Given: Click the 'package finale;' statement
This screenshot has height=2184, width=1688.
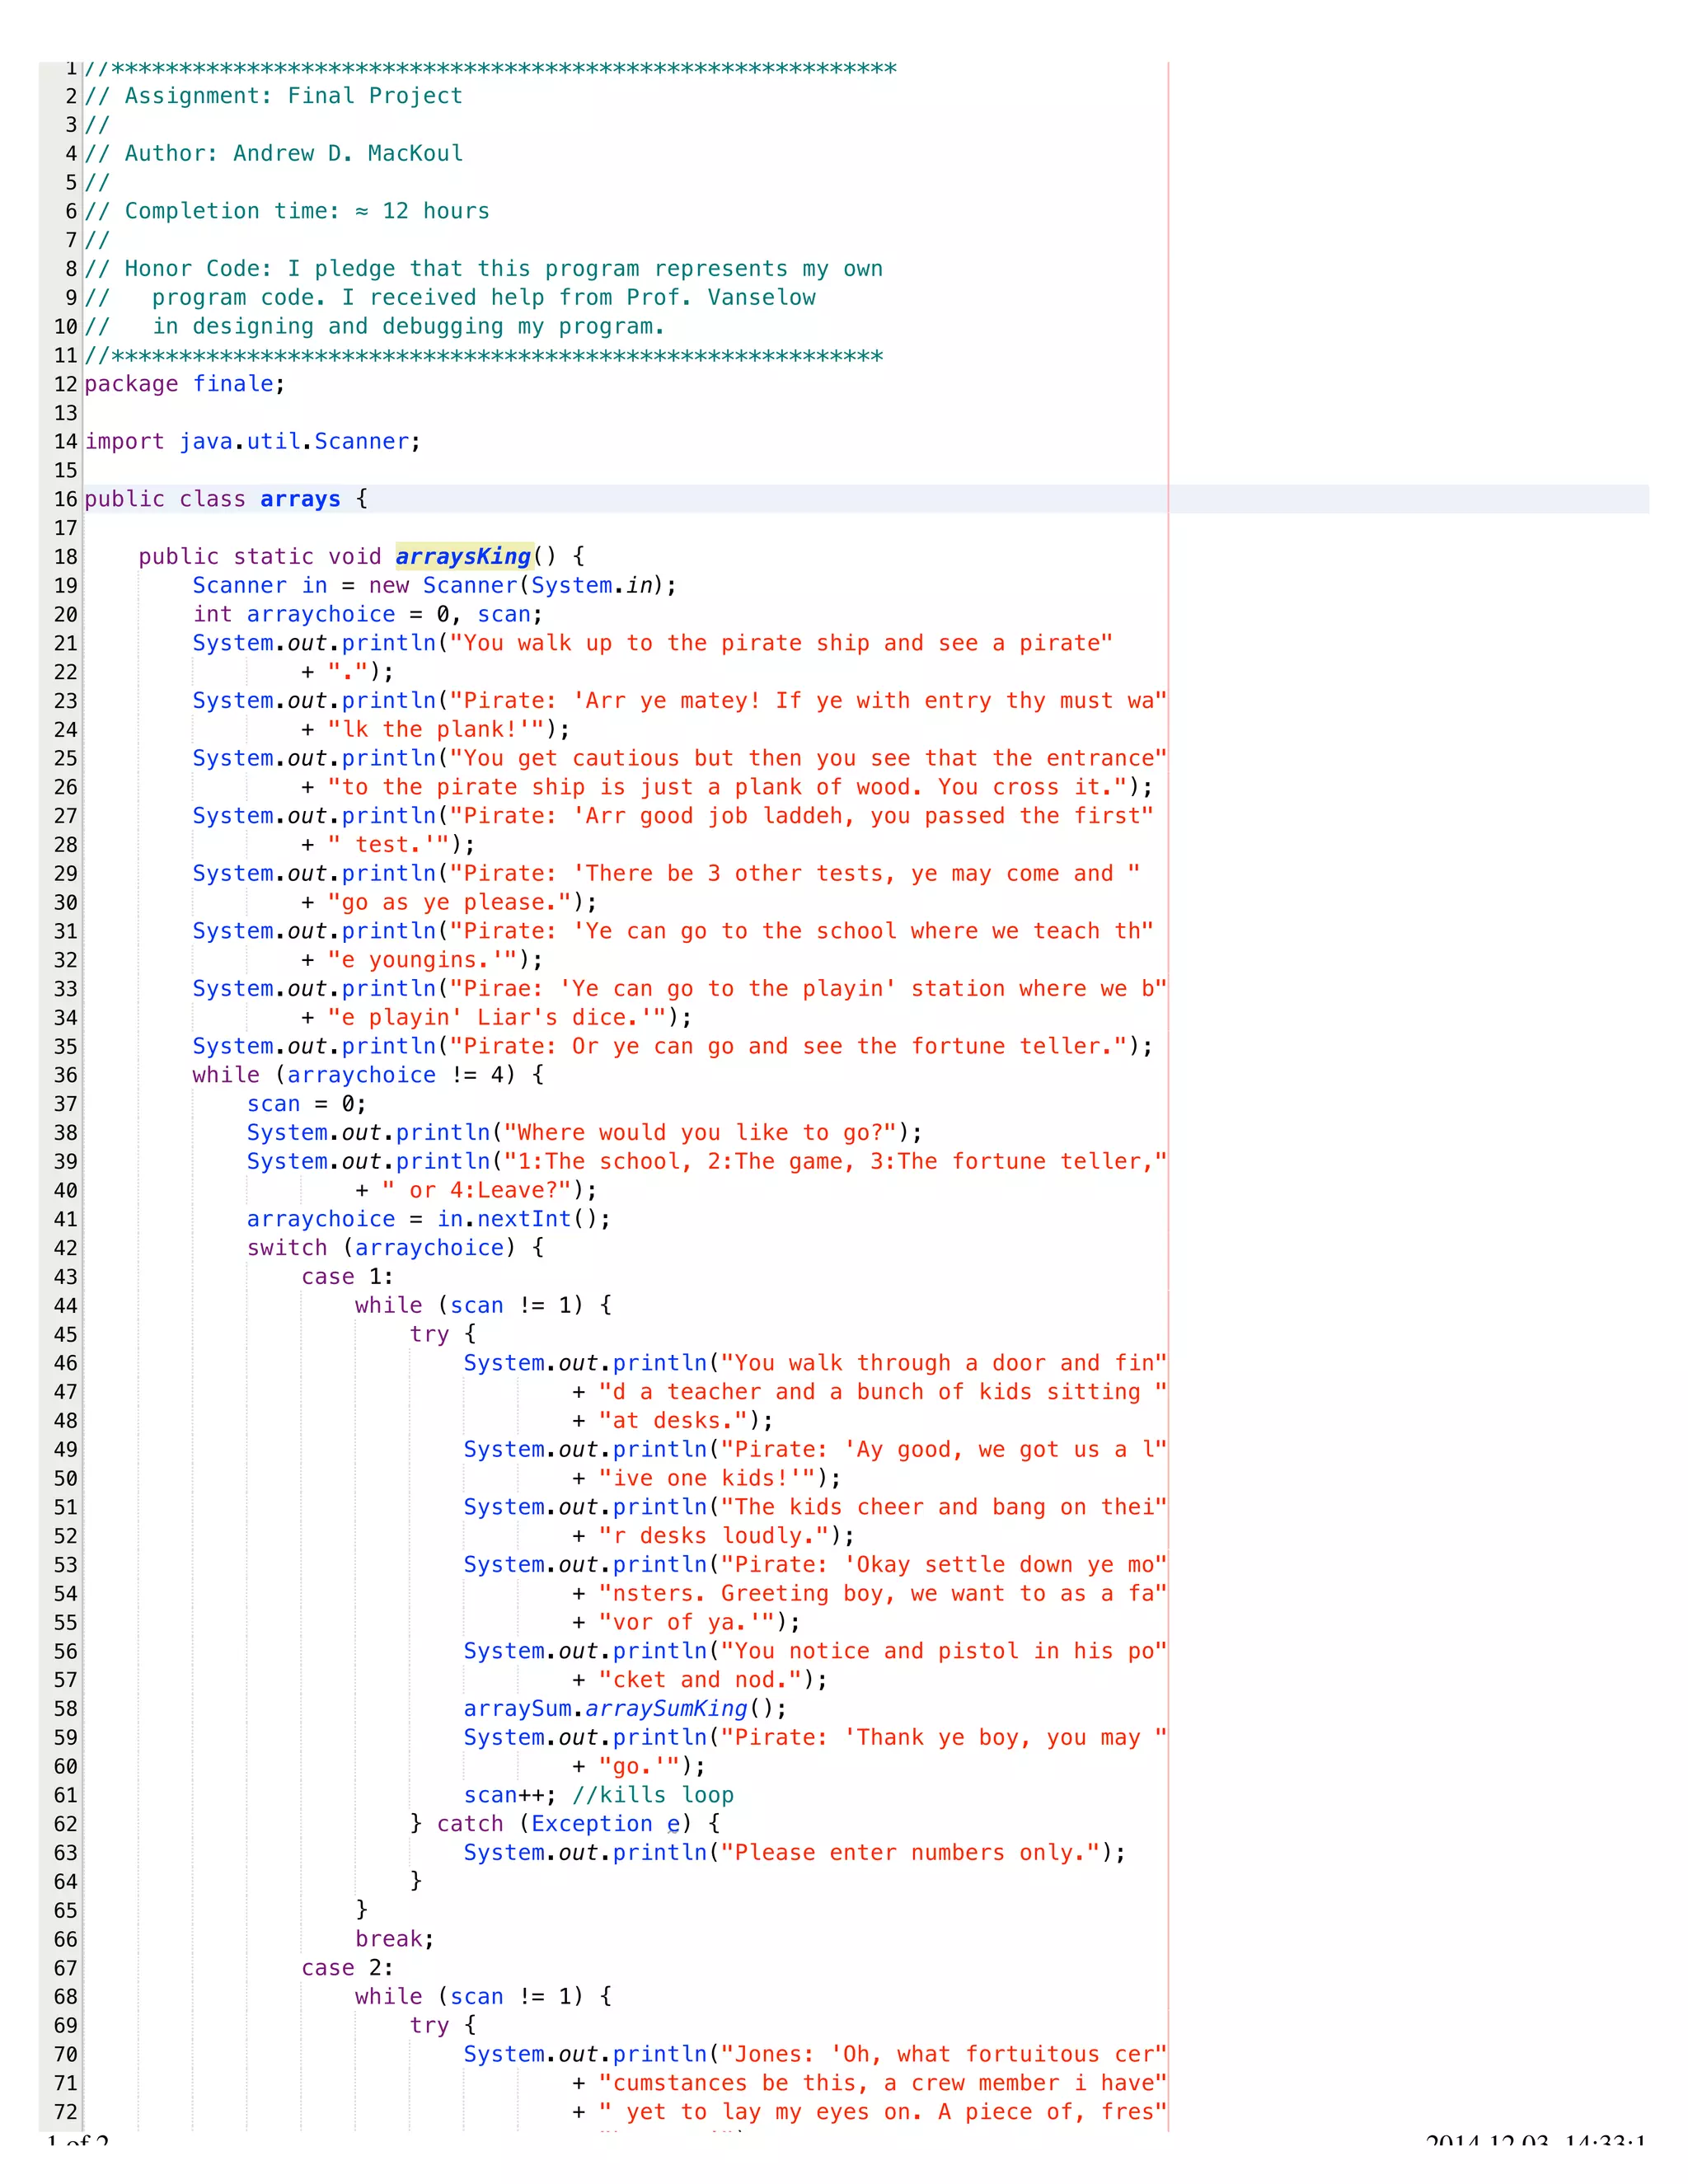Looking at the screenshot, I should [x=185, y=384].
